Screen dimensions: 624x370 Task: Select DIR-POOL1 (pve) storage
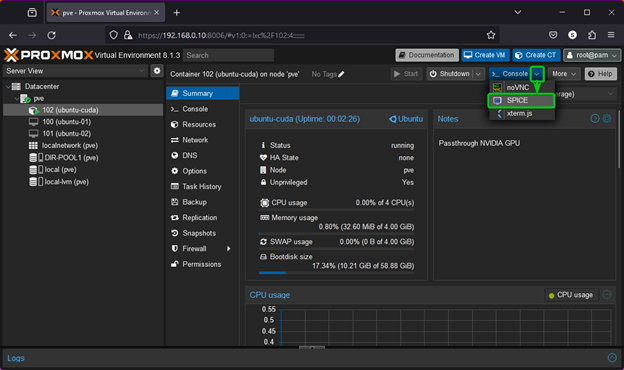pyautogui.click(x=83, y=158)
